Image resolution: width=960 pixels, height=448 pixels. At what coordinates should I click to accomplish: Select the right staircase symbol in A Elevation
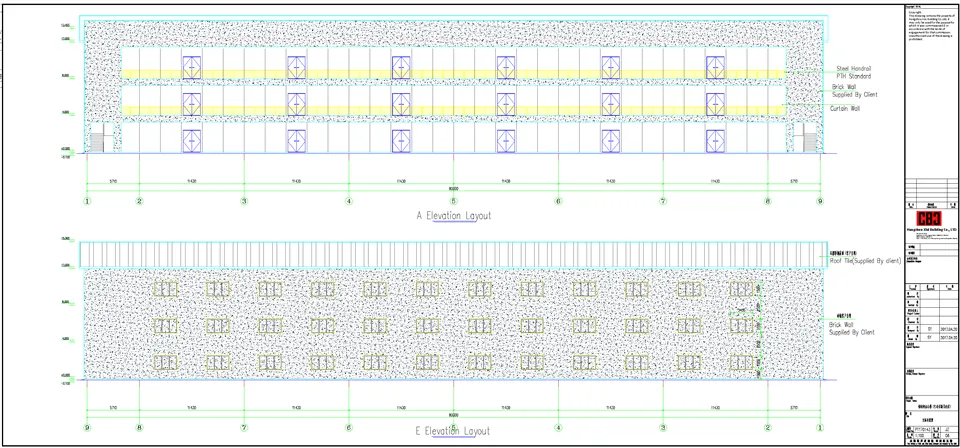coord(811,142)
